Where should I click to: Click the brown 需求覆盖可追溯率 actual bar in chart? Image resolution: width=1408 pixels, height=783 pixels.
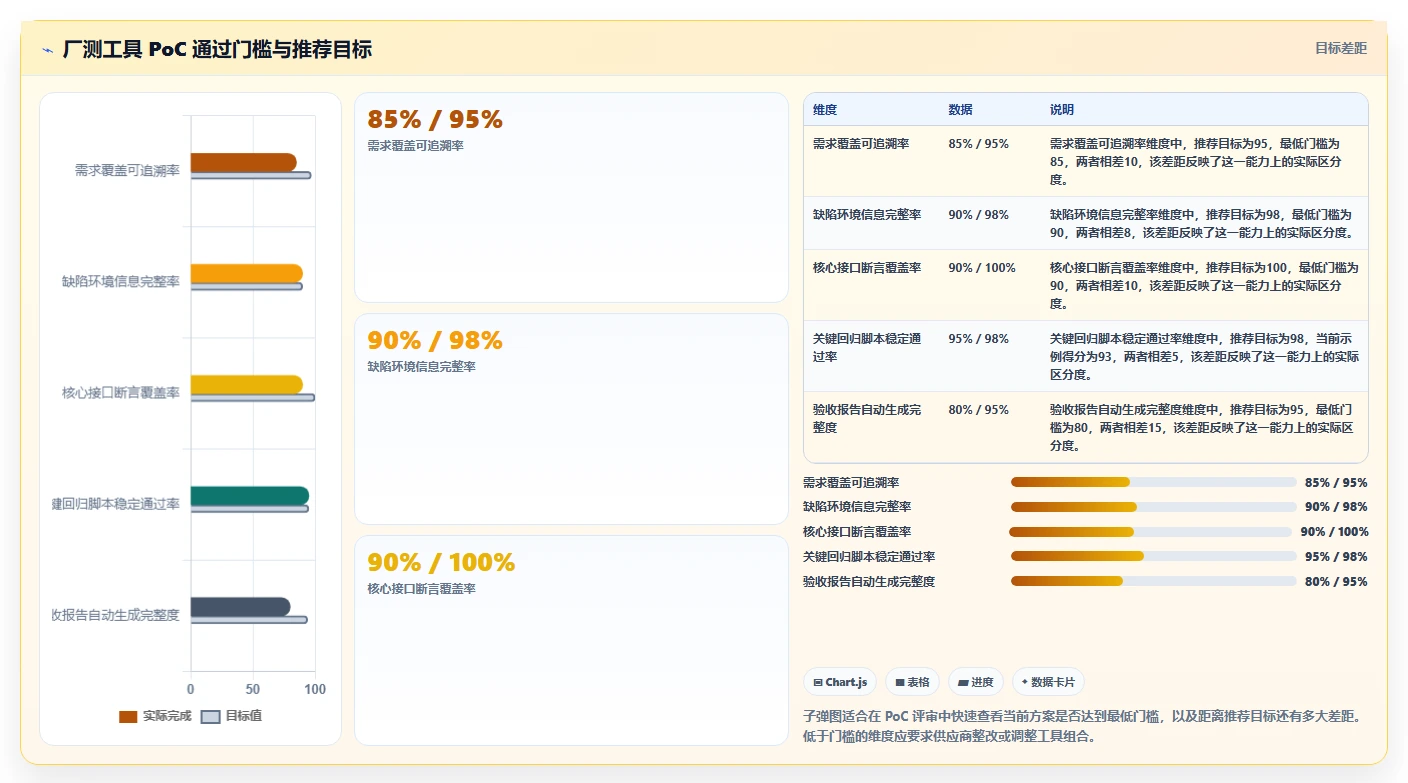point(244,162)
